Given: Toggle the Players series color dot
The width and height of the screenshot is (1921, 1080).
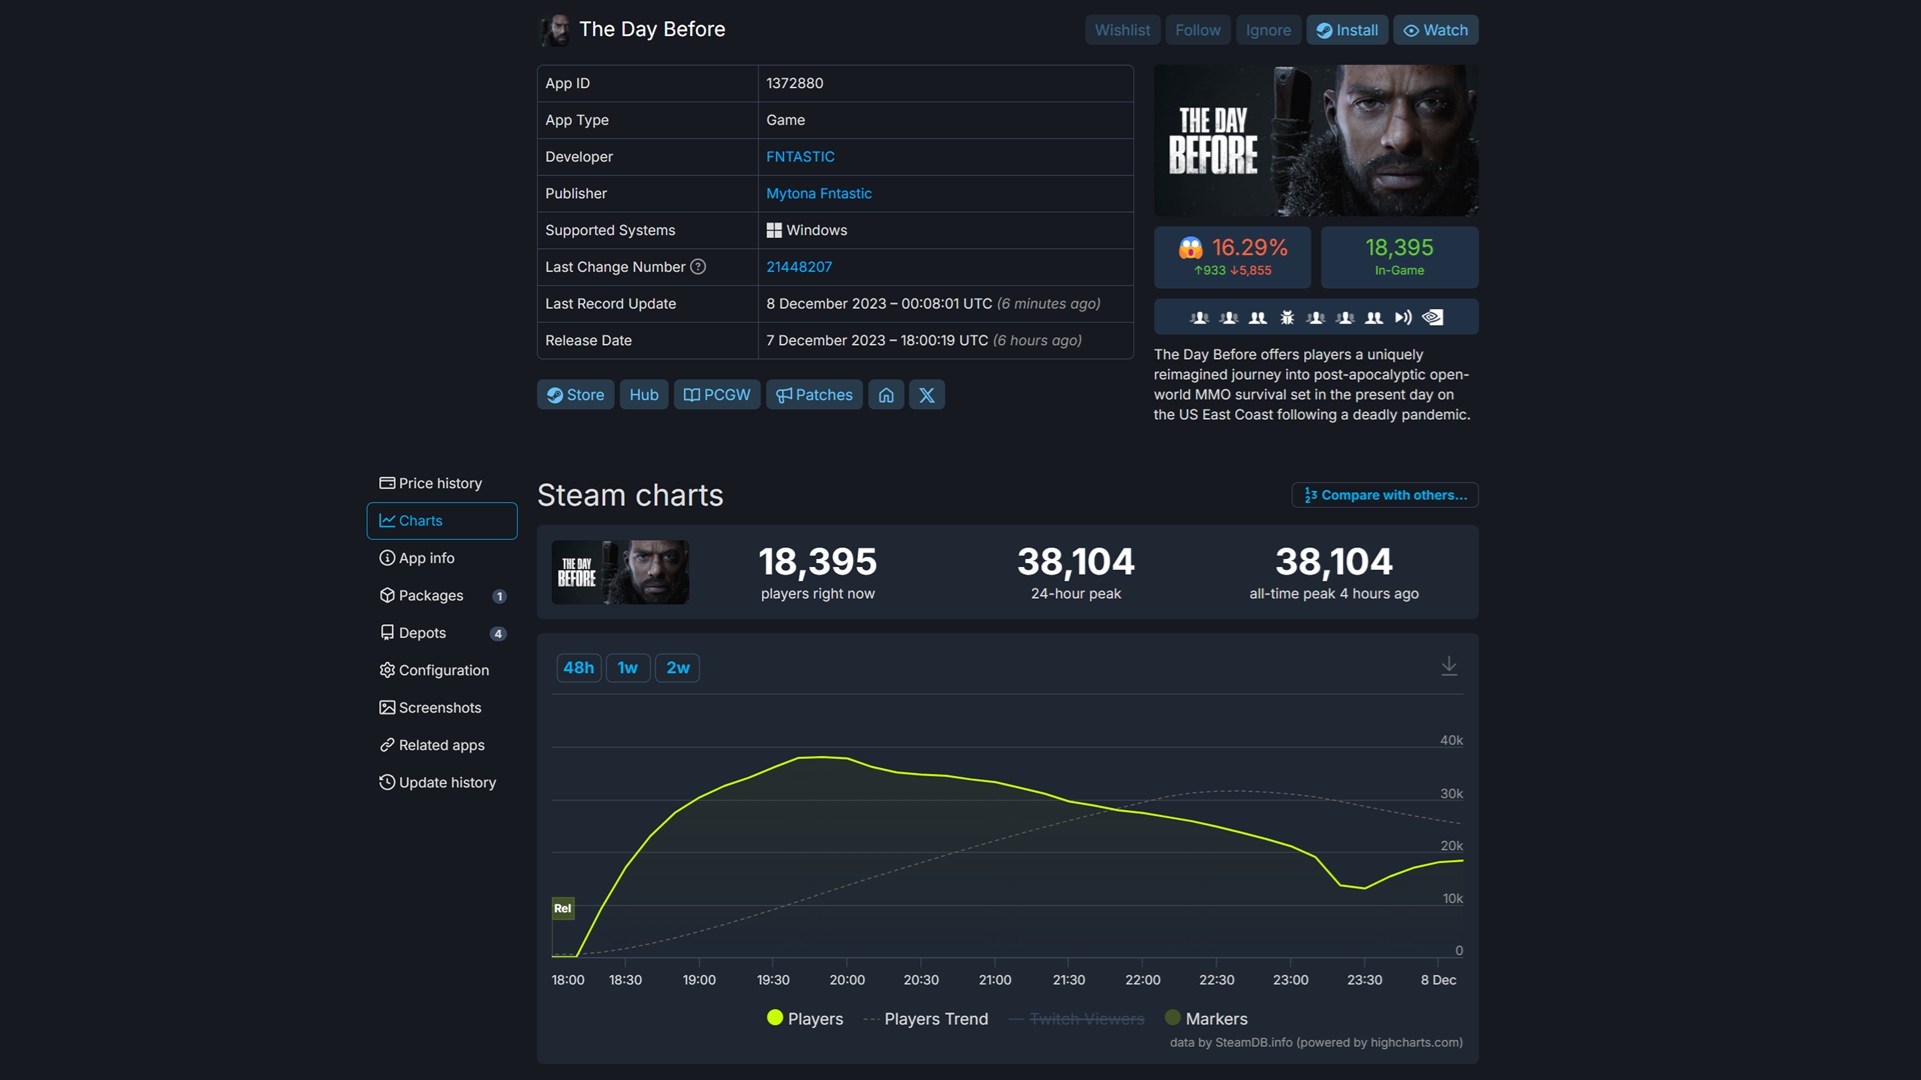Looking at the screenshot, I should [x=774, y=1018].
